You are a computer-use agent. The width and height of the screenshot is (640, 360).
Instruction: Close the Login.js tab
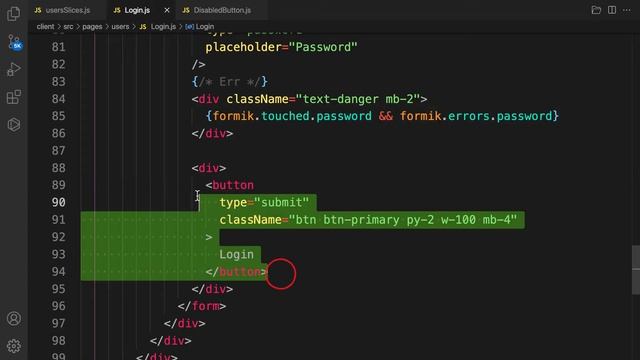click(167, 10)
